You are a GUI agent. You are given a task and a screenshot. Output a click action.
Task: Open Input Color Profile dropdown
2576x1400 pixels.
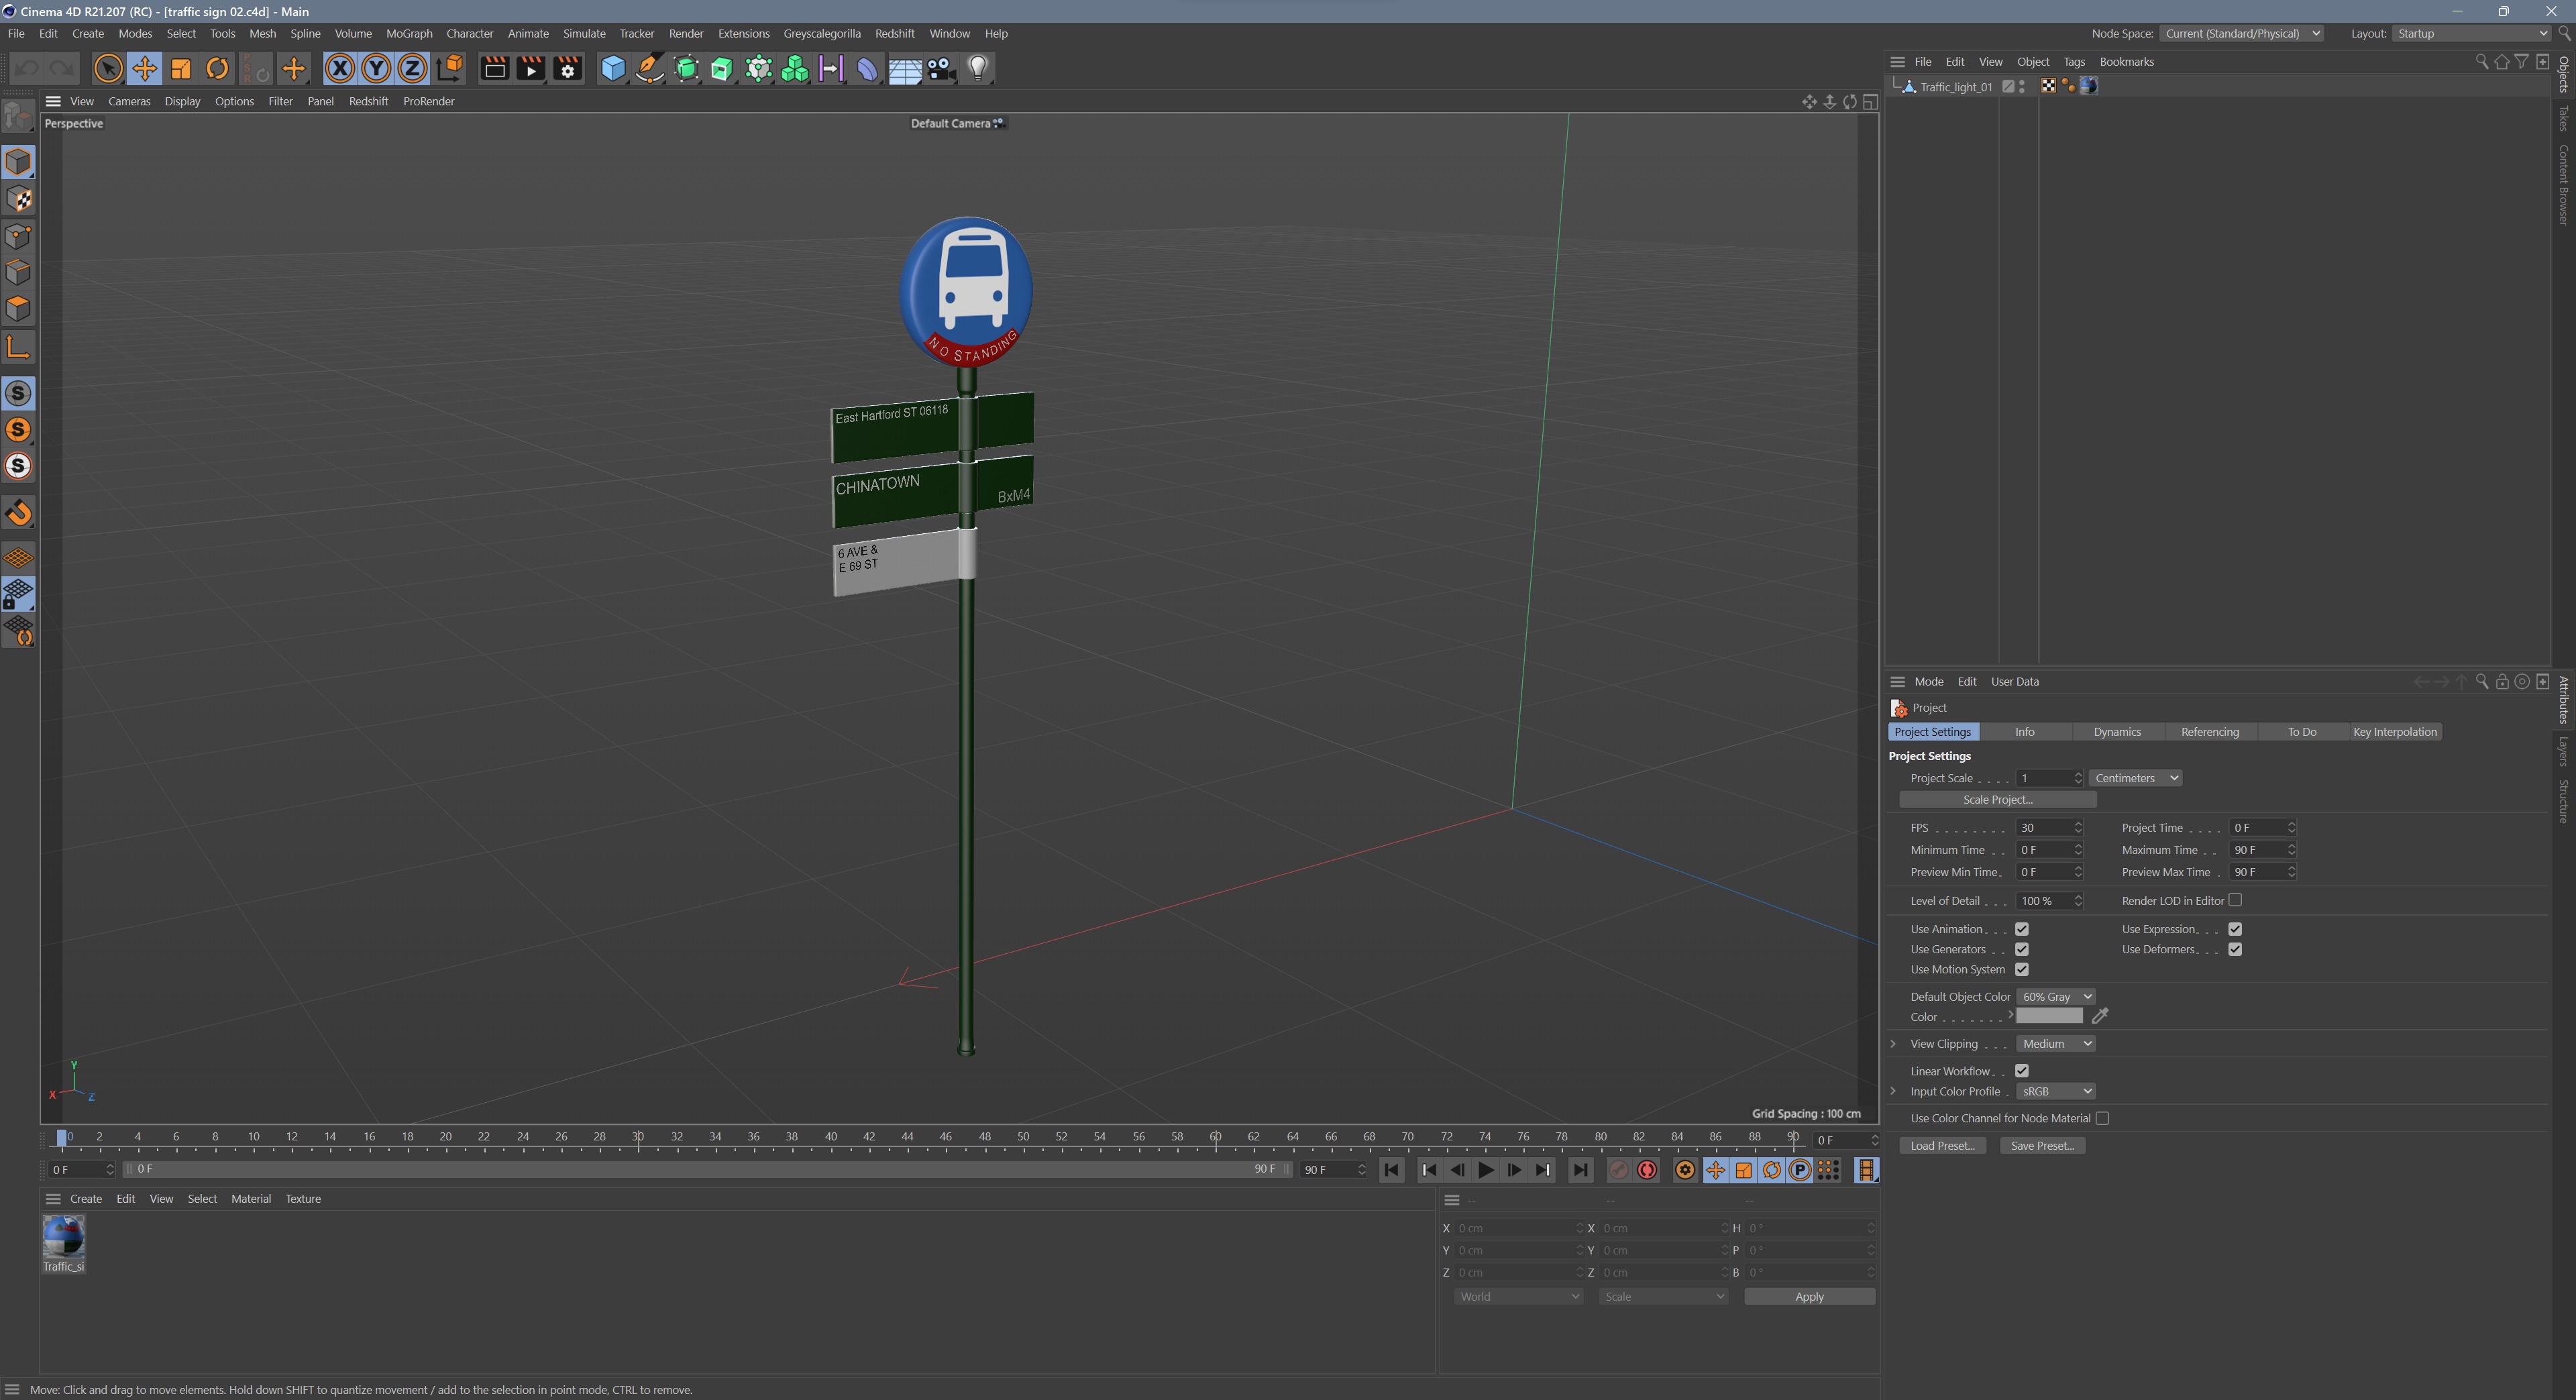pos(2055,1092)
